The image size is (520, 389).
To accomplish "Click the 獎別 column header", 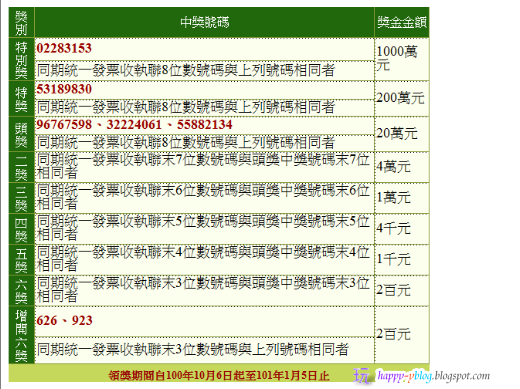I will tap(21, 23).
